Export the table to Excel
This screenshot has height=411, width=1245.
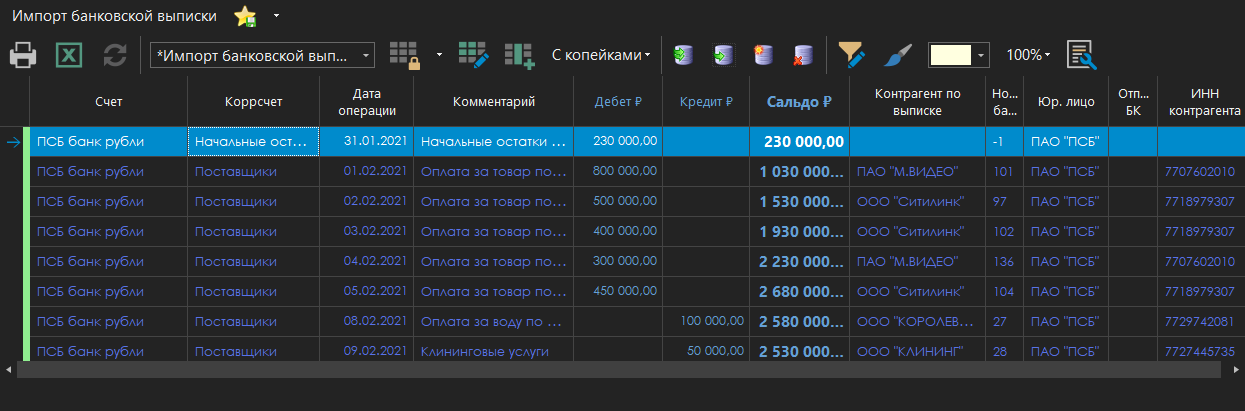69,55
